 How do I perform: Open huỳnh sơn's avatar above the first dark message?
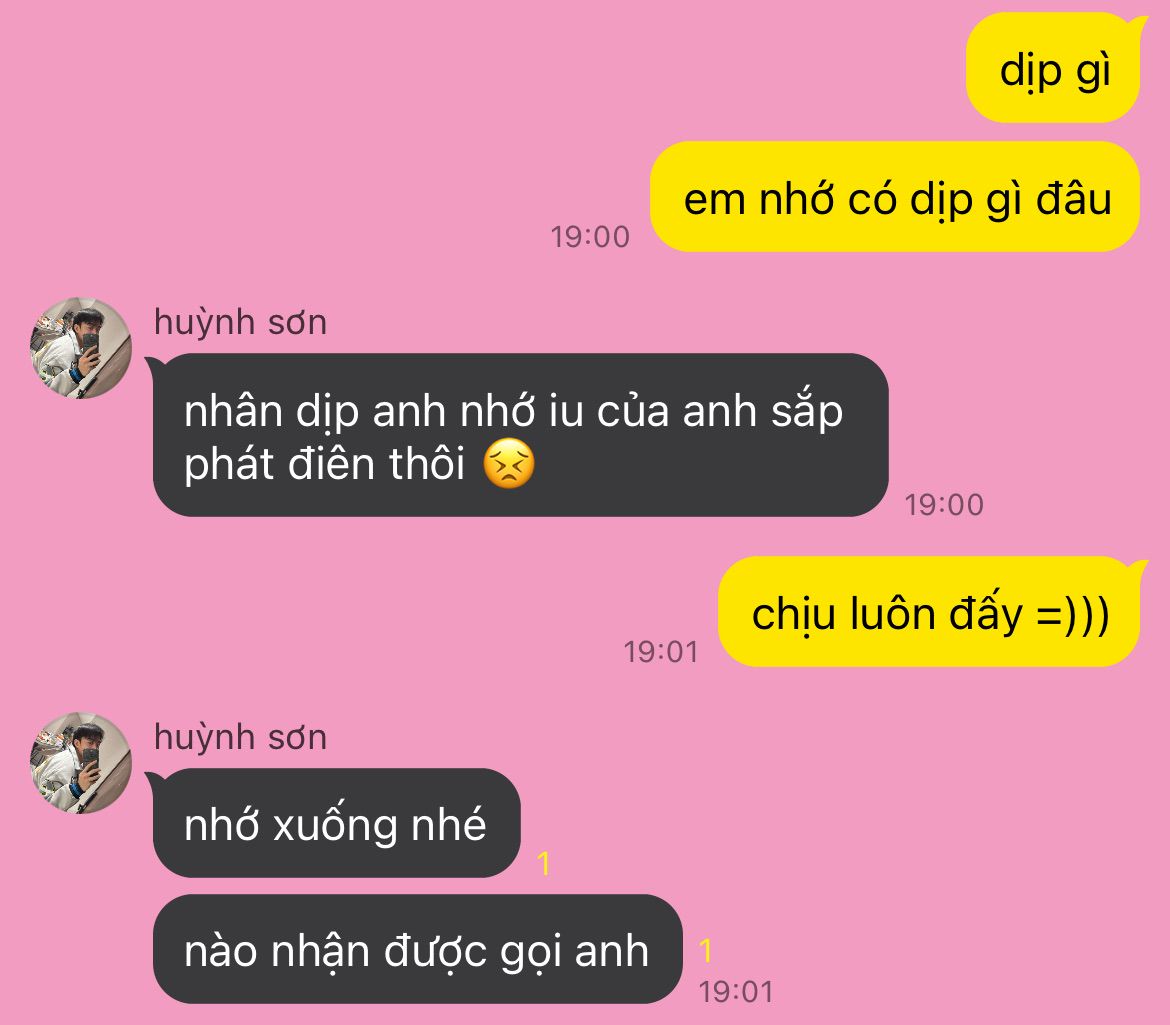81,348
